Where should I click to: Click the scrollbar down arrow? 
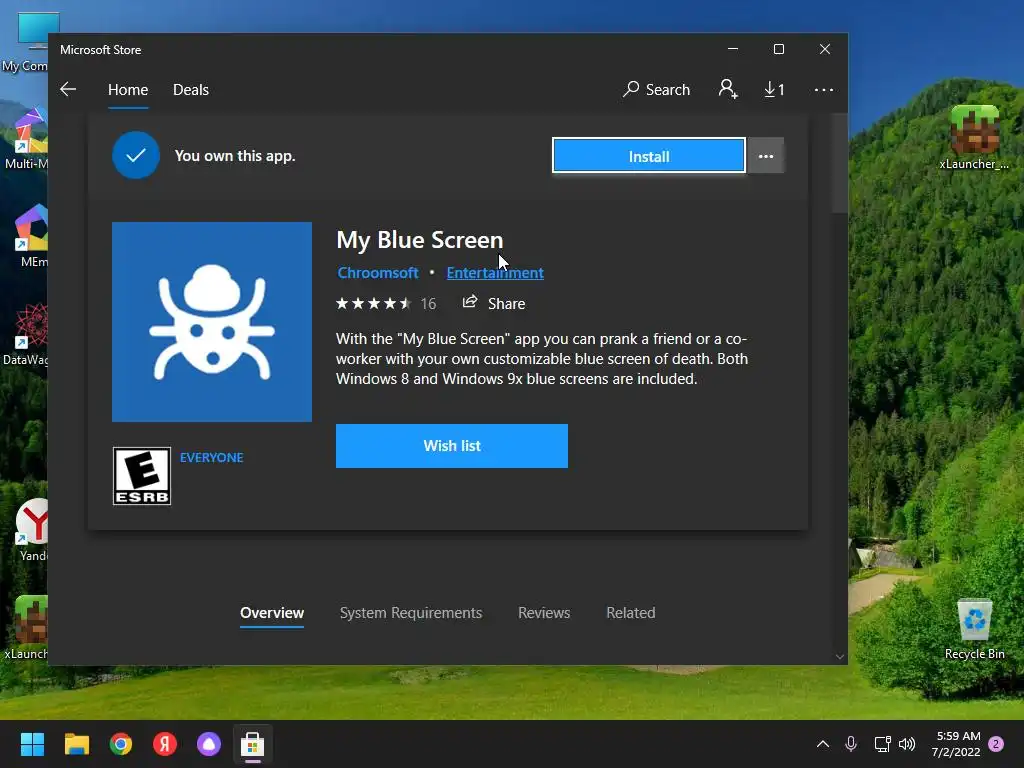840,657
